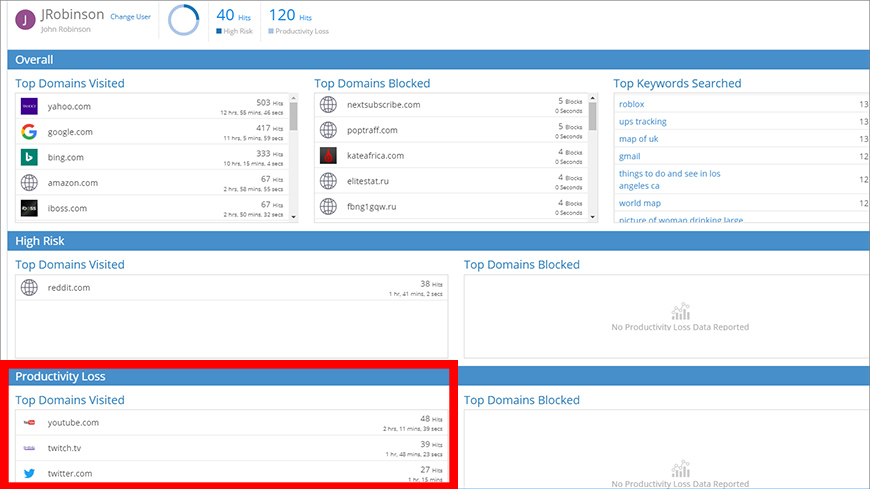Click the Twitch logo icon

pos(29,448)
